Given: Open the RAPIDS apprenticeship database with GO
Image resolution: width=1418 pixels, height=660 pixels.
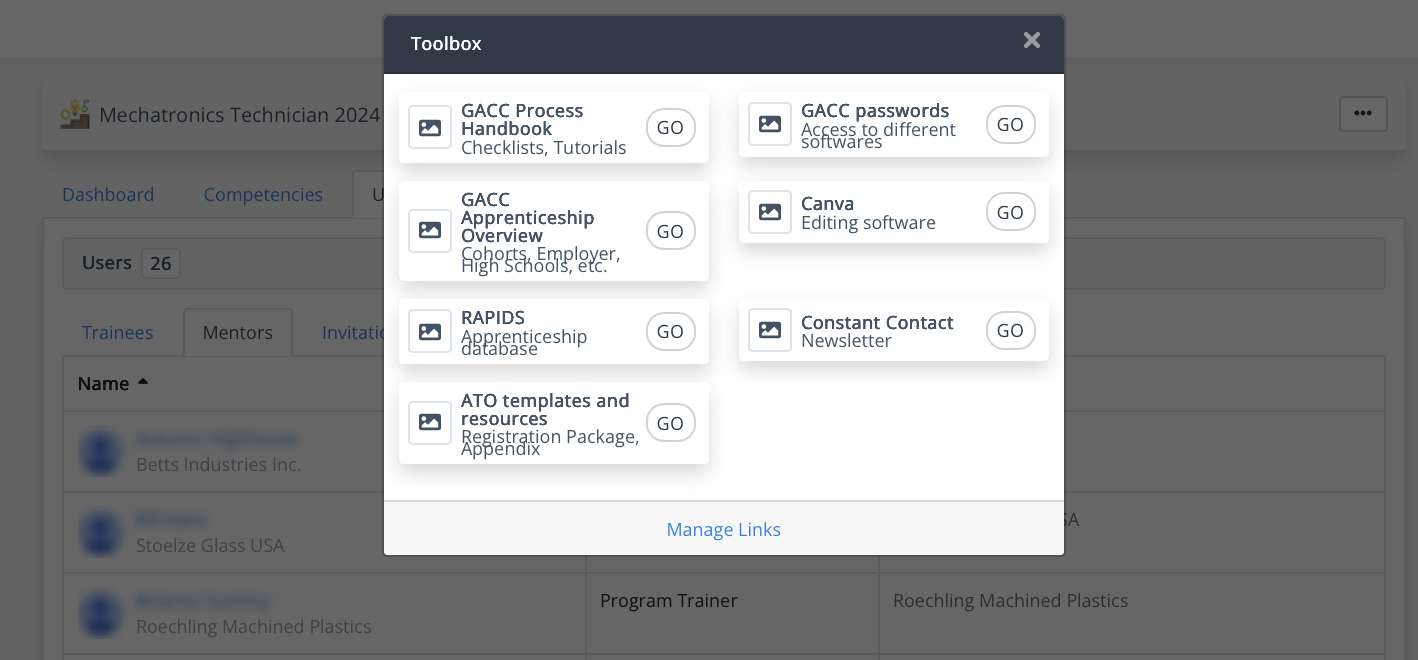Looking at the screenshot, I should pos(670,331).
